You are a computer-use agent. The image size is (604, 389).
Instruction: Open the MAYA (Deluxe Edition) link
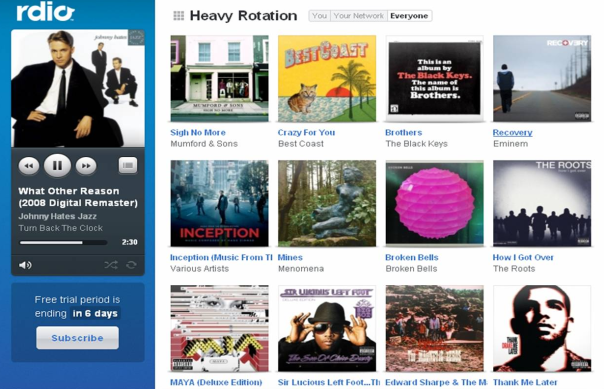[x=216, y=382]
